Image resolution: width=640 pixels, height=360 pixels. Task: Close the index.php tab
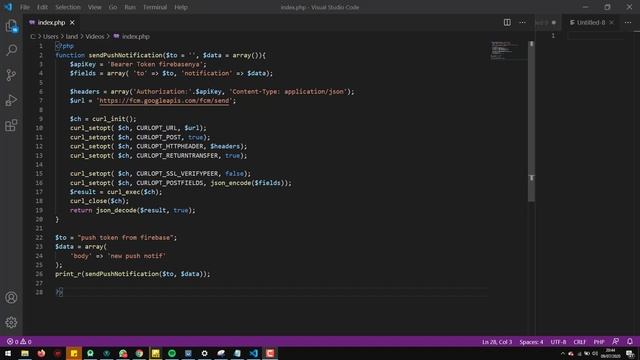click(x=72, y=22)
